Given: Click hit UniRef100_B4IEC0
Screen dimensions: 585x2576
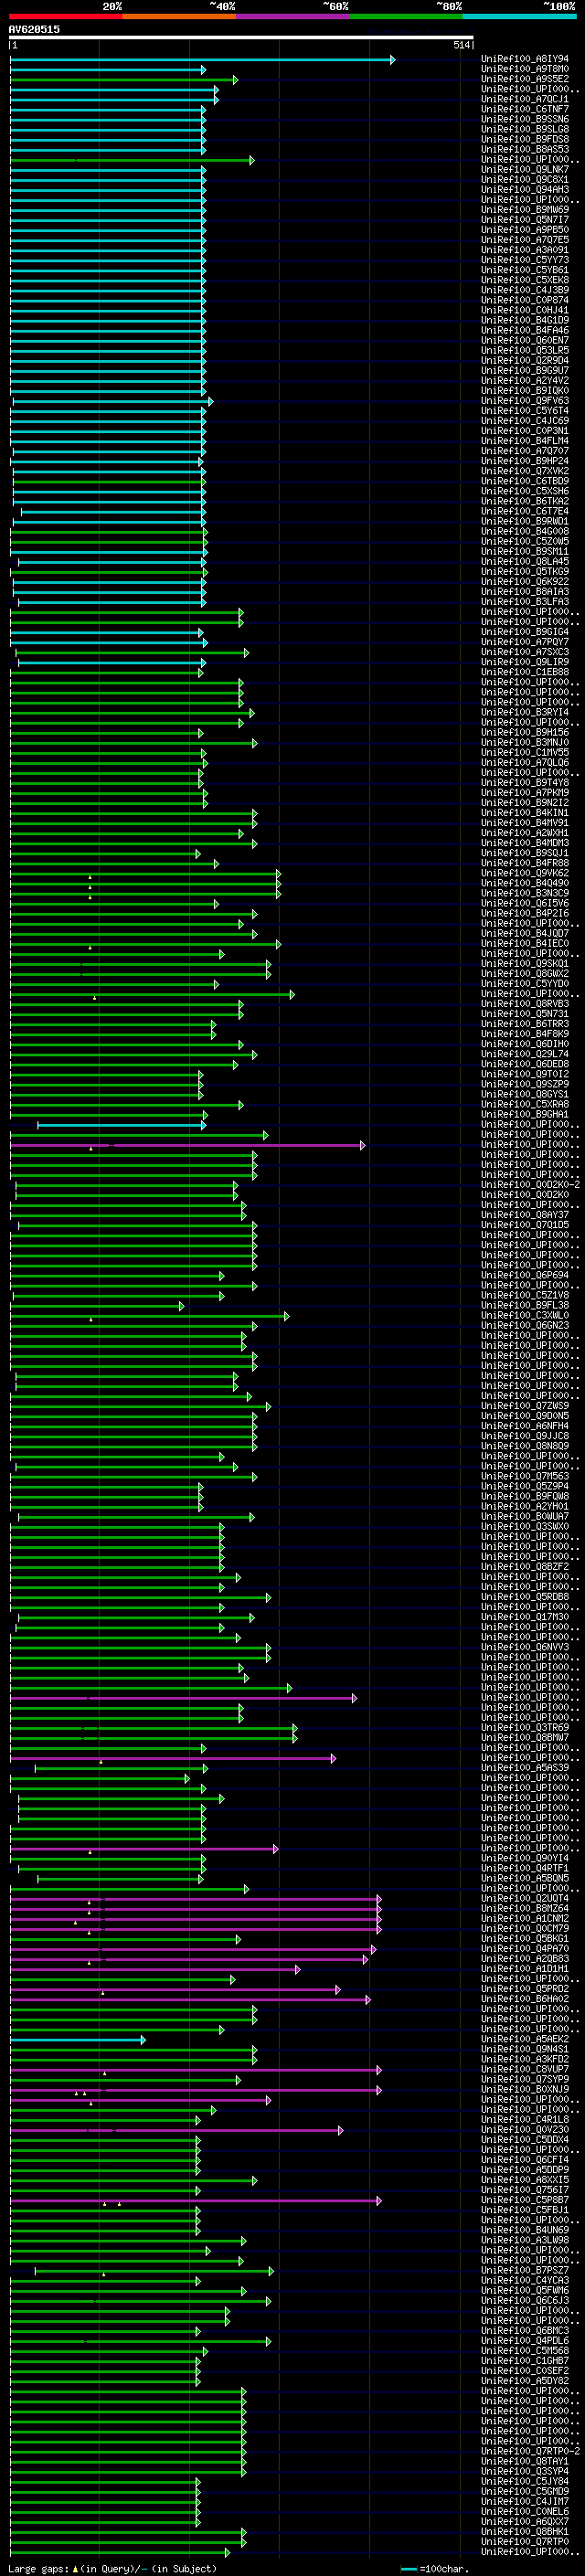Looking at the screenshot, I should [x=524, y=943].
